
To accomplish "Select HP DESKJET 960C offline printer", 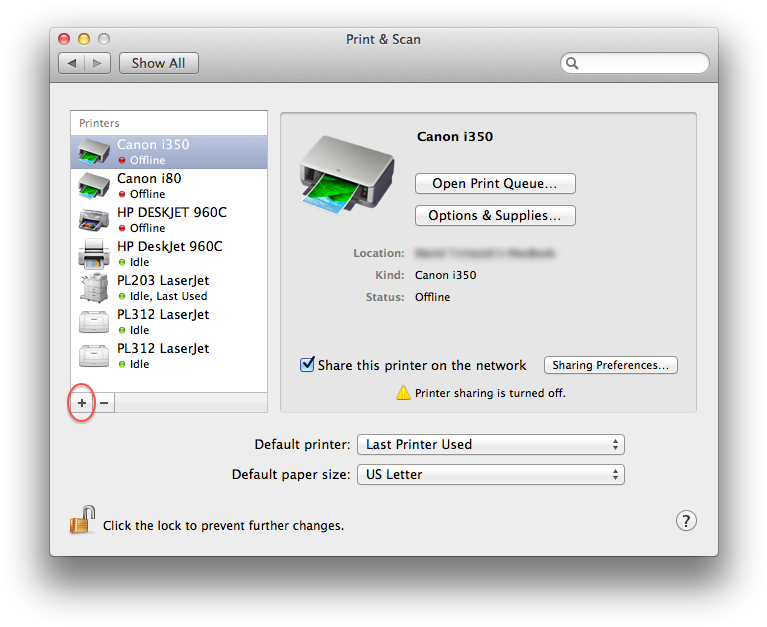I will click(170, 219).
